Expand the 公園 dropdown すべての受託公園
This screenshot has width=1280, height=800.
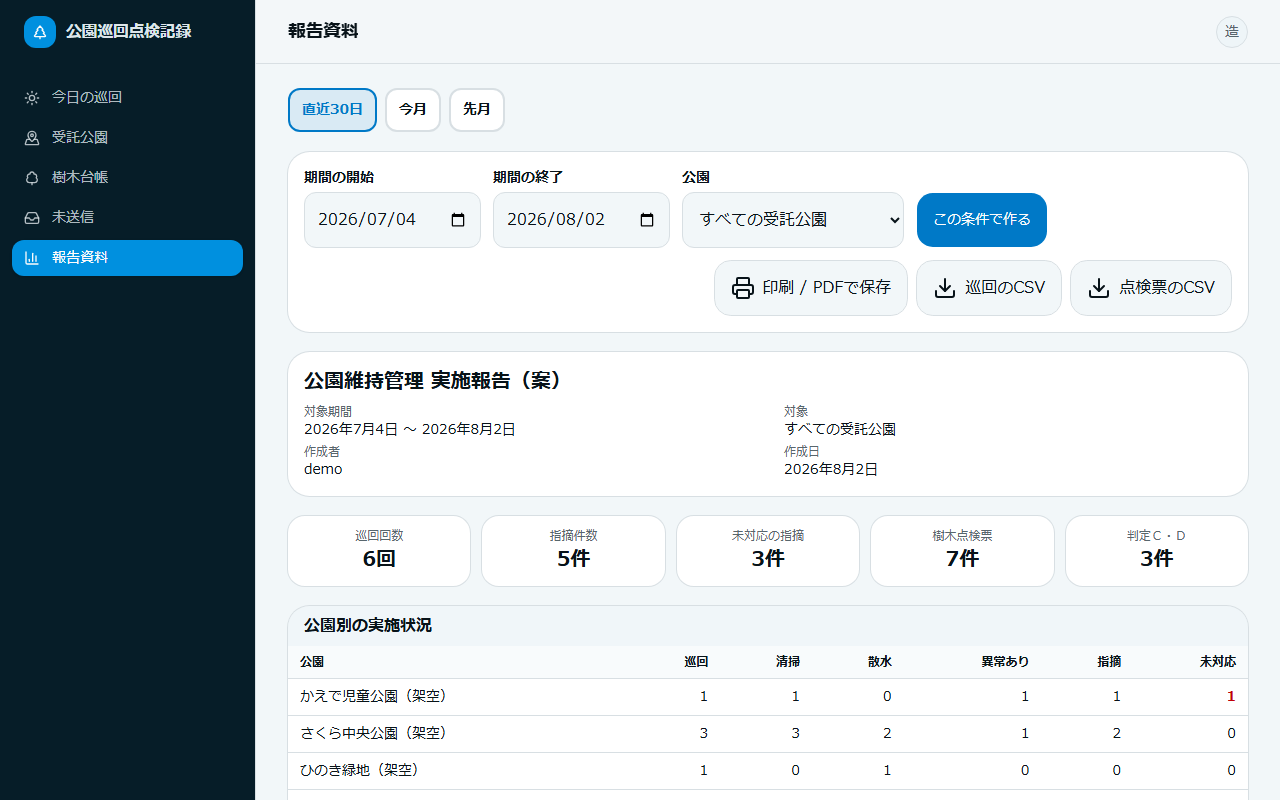click(x=793, y=220)
